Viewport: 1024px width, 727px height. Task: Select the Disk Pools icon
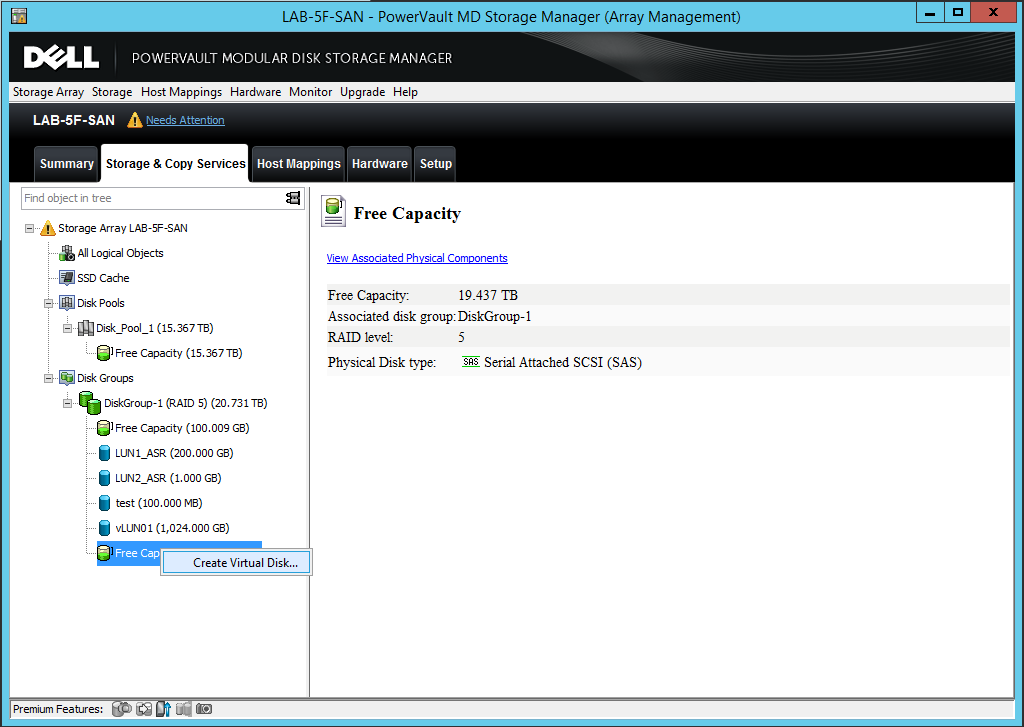(65, 302)
